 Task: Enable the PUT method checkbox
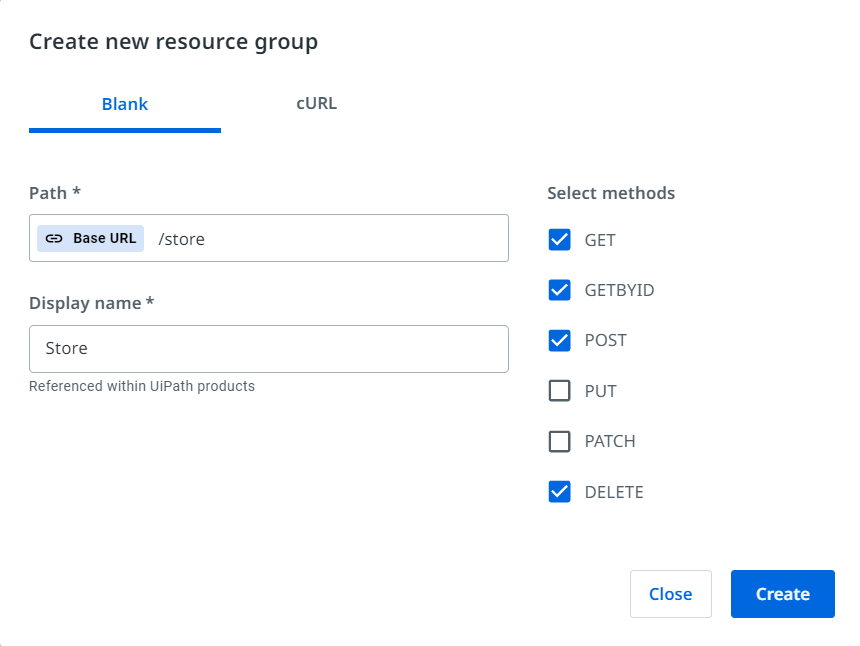[559, 391]
